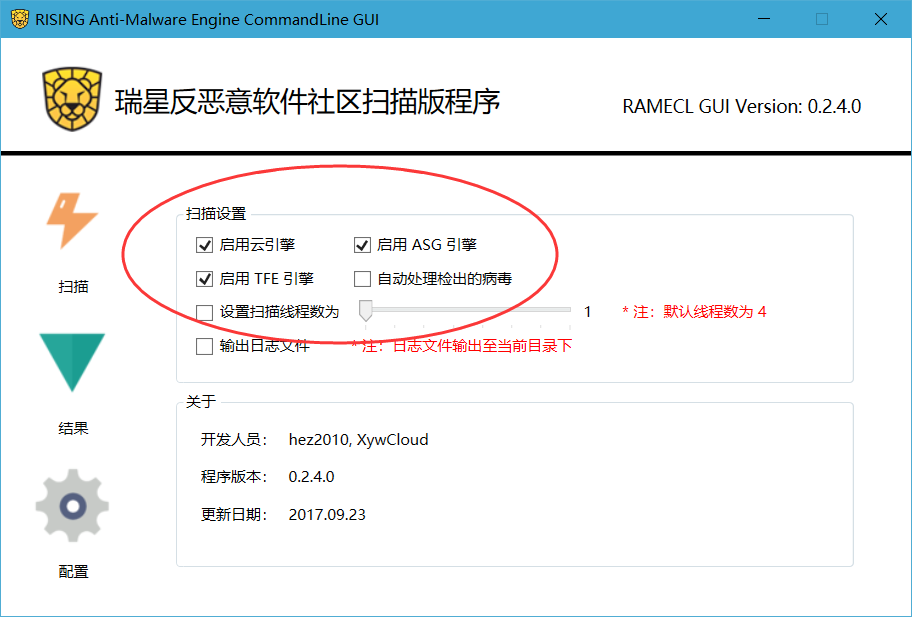Click the title 瑞星反恶意软件社区扫描版程序

308,102
